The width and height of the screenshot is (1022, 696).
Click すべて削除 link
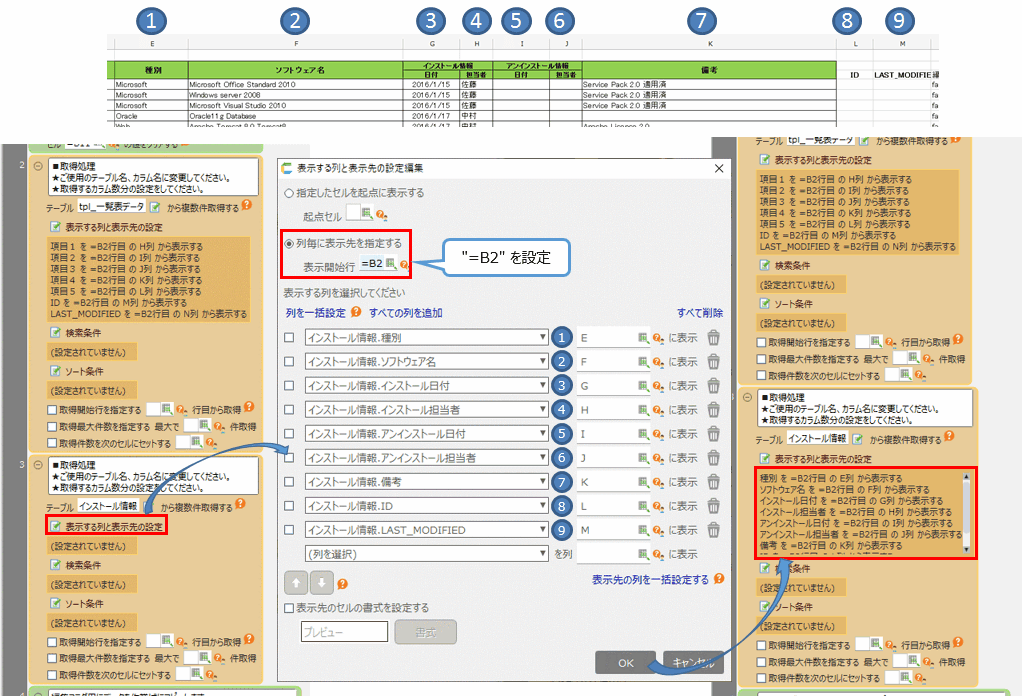(x=700, y=313)
